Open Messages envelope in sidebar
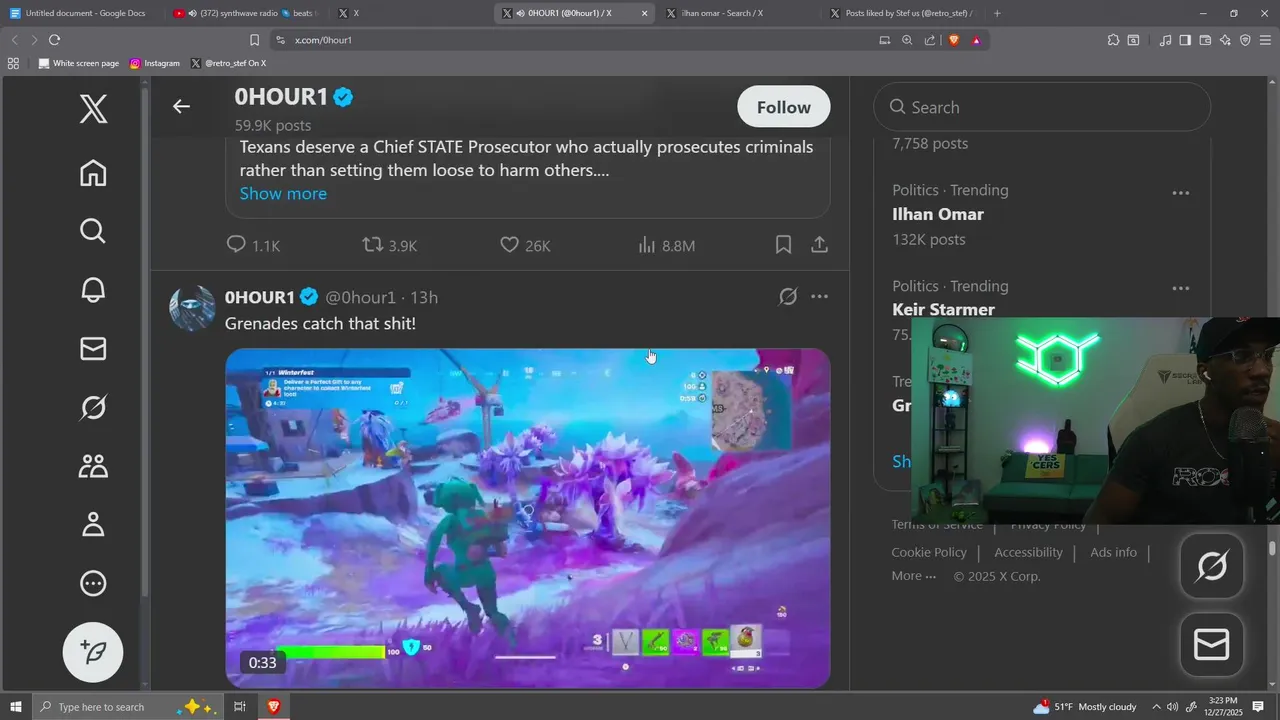 (x=93, y=348)
